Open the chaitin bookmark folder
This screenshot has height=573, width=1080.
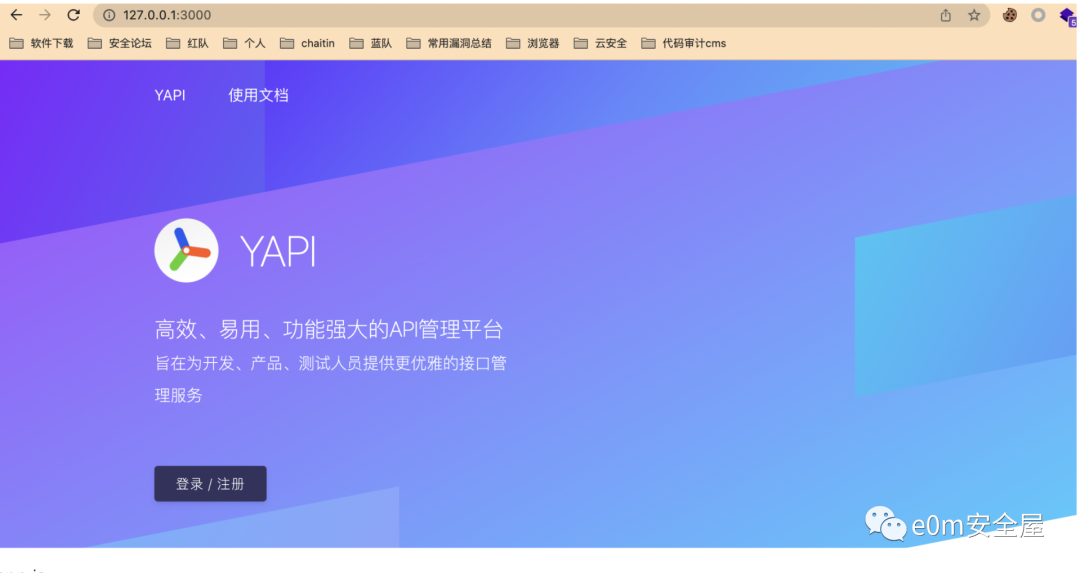point(307,43)
